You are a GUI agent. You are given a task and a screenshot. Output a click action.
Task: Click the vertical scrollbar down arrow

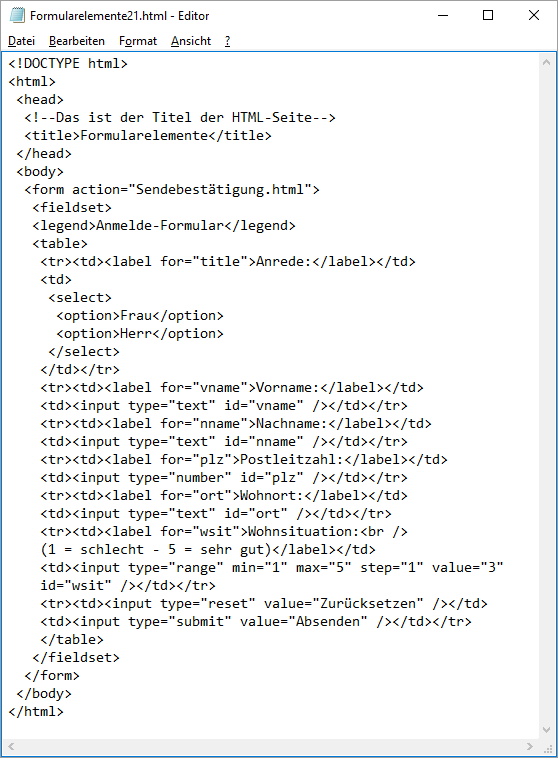pos(546,730)
